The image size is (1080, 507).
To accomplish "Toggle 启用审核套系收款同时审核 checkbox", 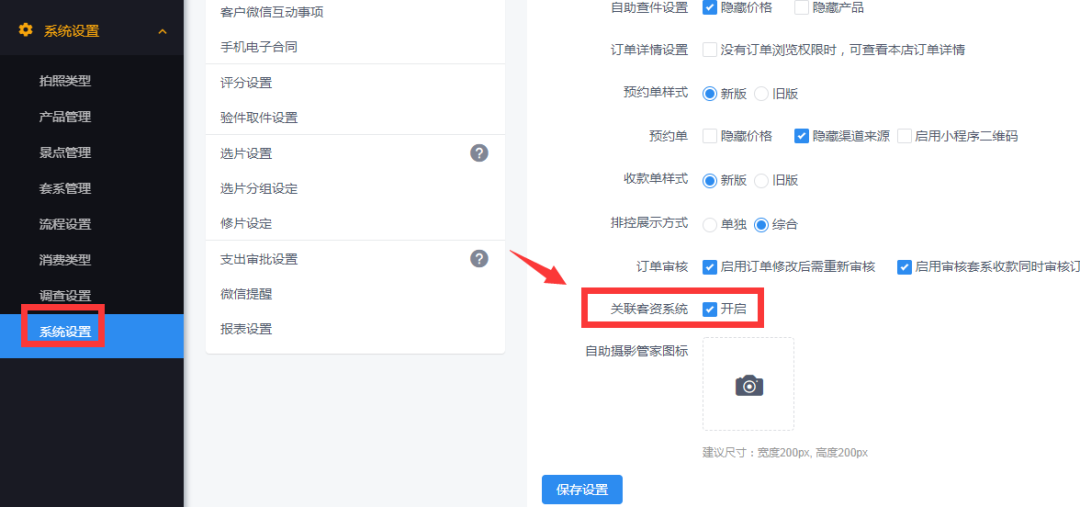I will click(904, 267).
